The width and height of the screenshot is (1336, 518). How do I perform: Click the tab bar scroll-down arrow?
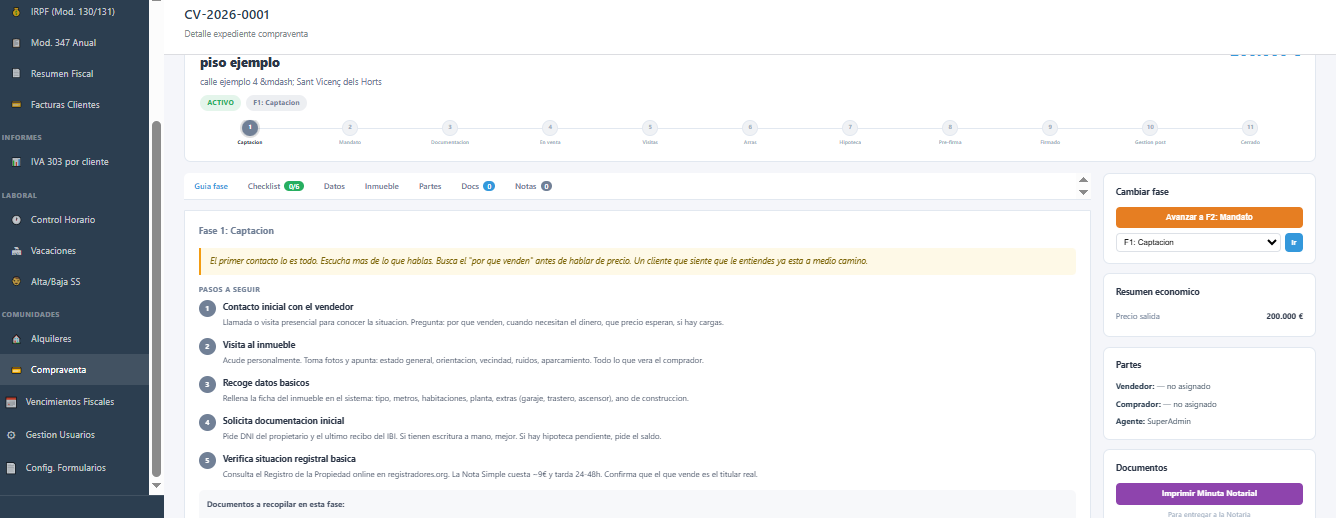click(x=1083, y=192)
